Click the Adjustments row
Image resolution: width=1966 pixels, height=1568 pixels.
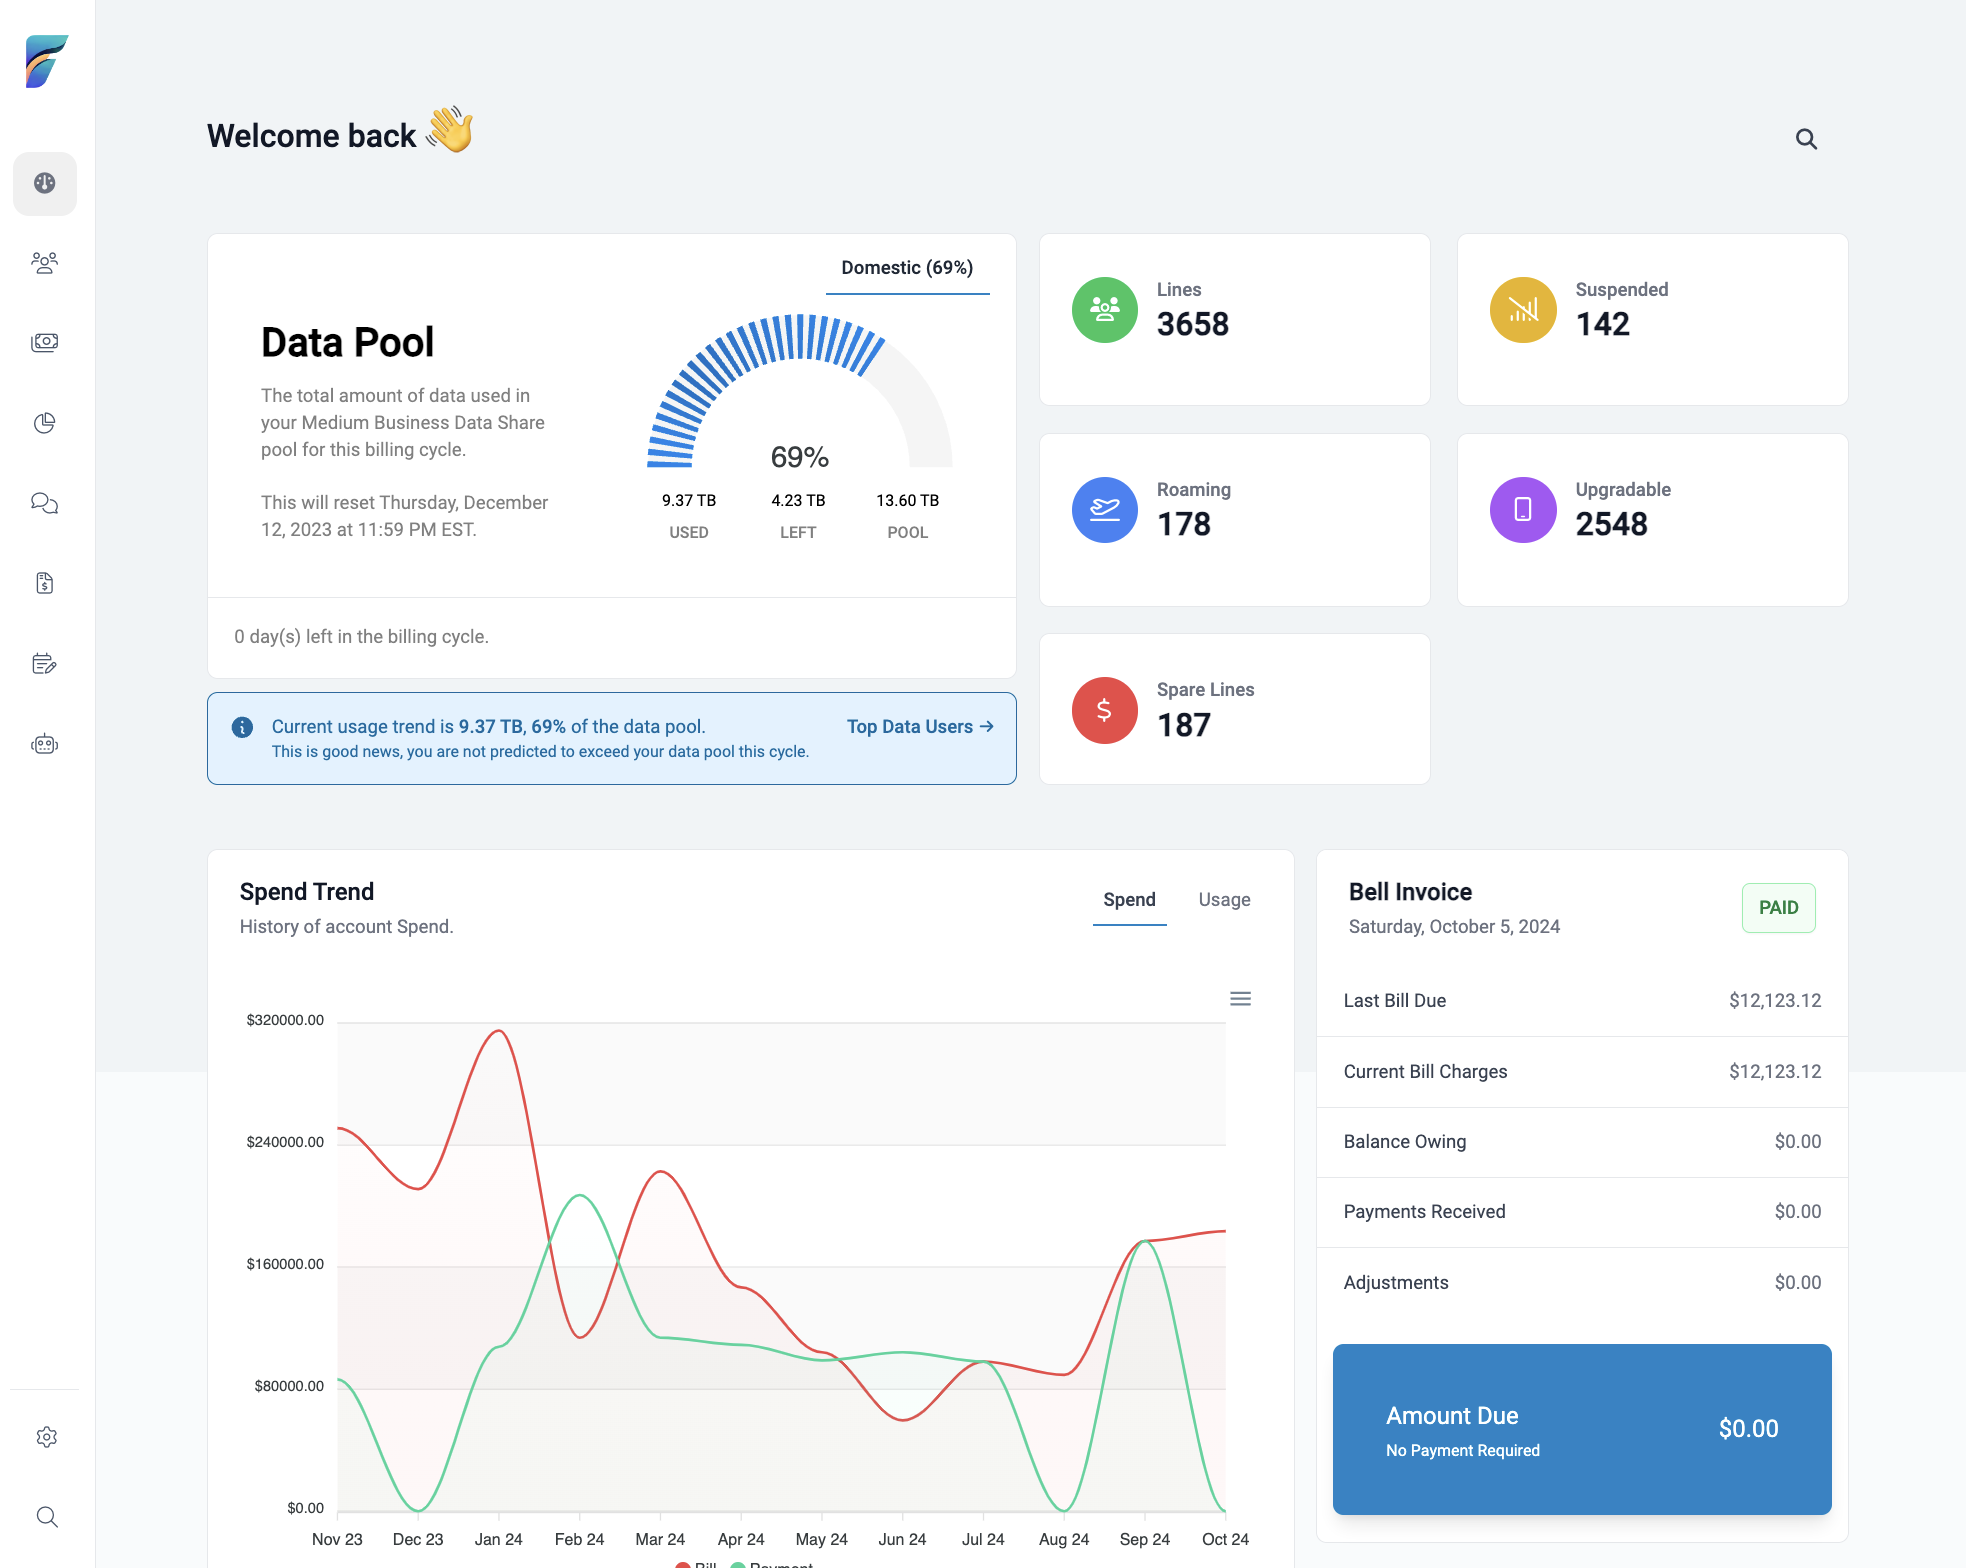(1582, 1283)
